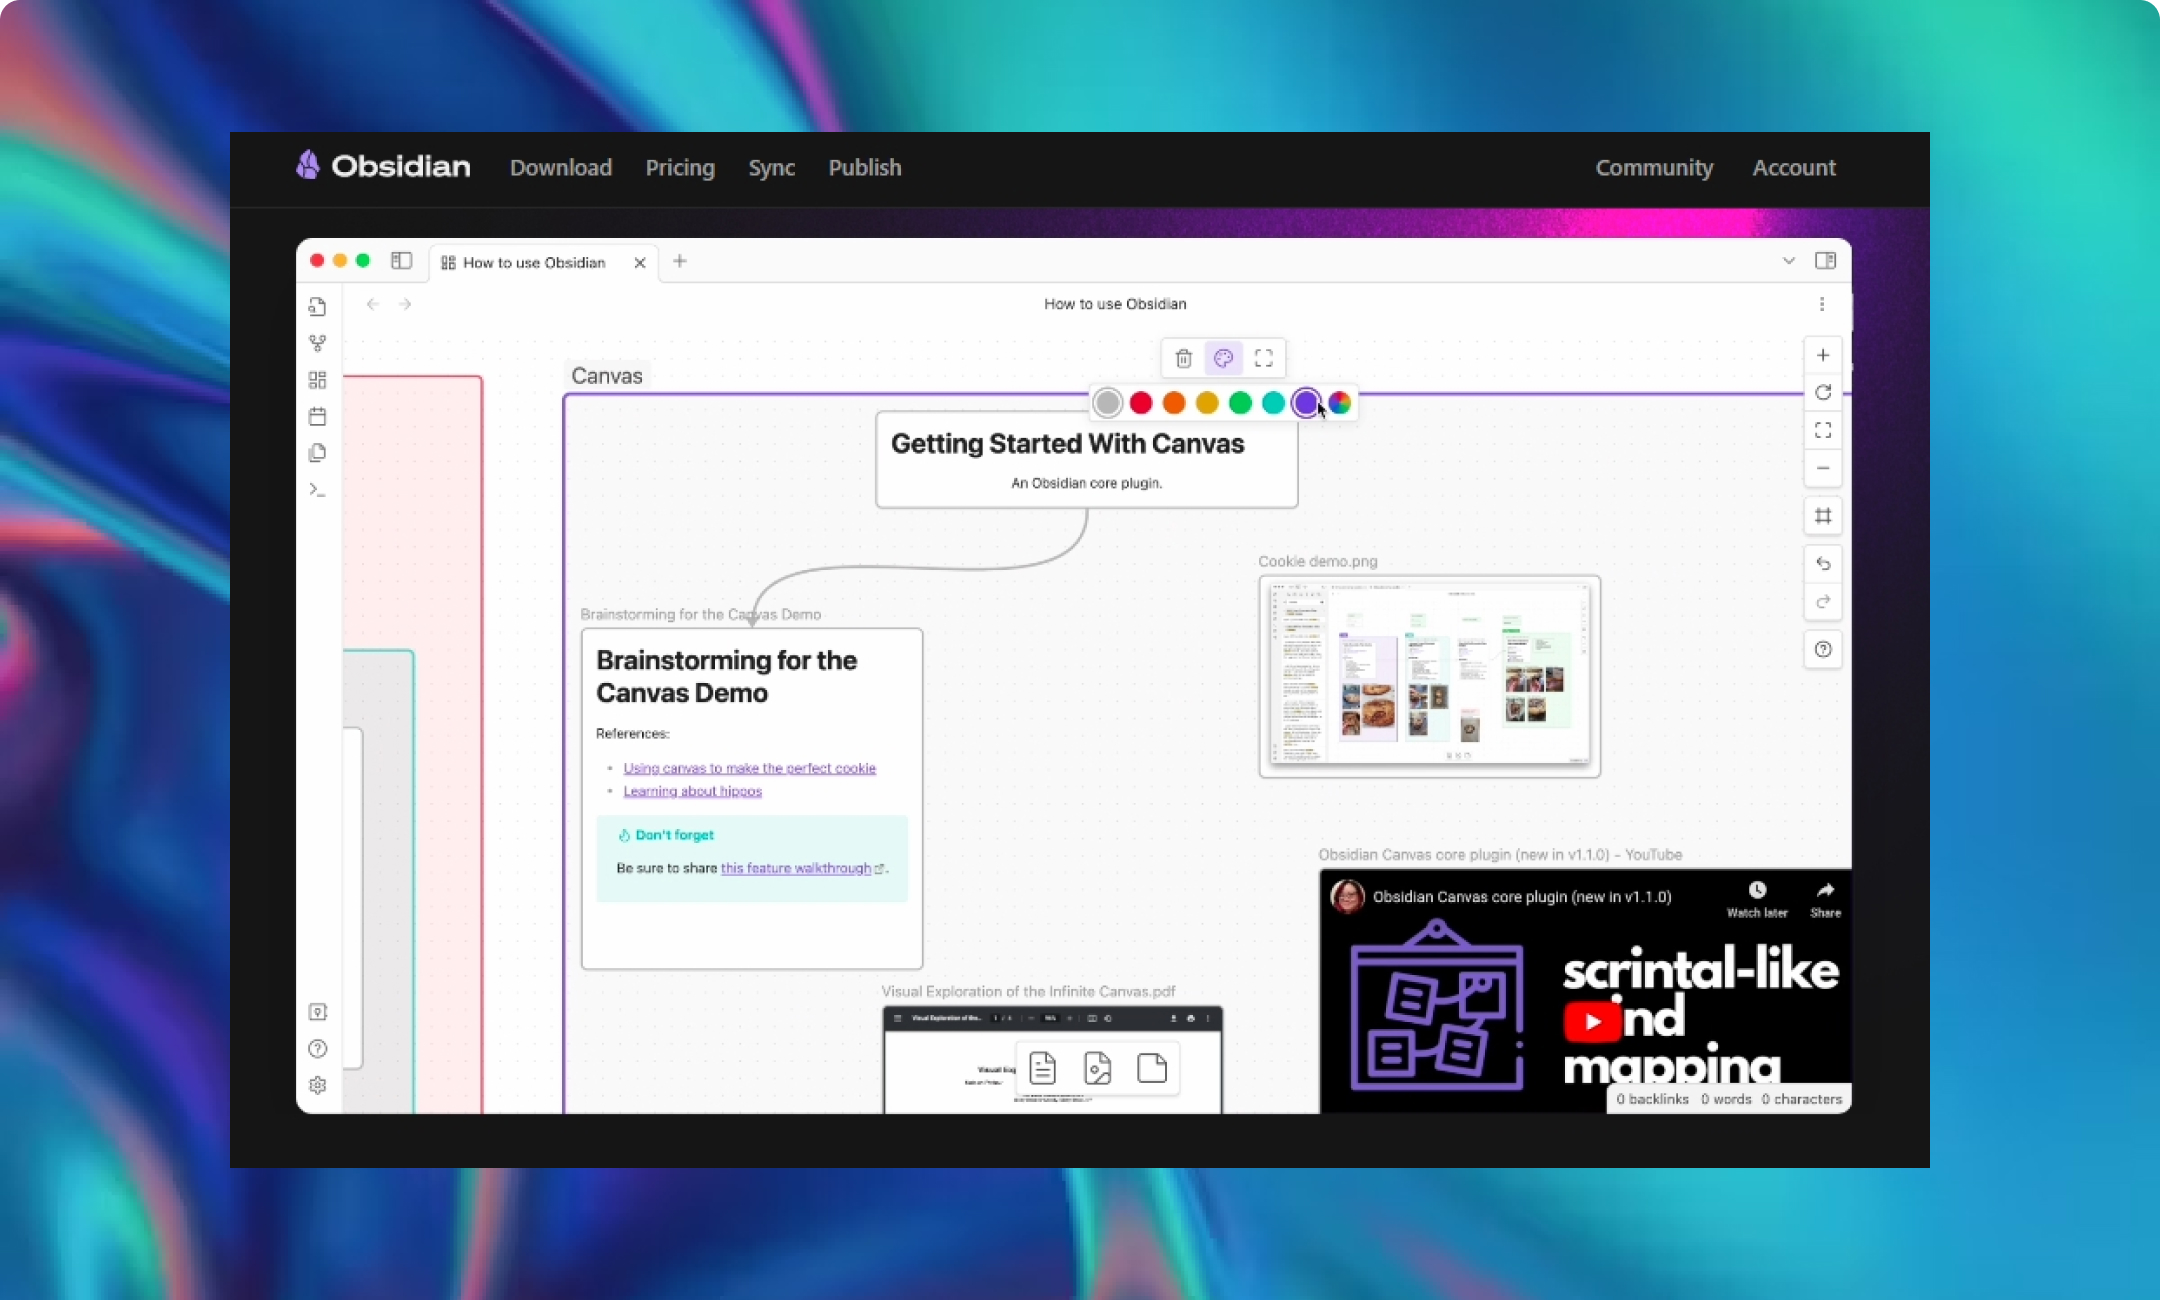Image resolution: width=2160 pixels, height=1300 pixels.
Task: Open the Account link
Action: point(1794,168)
